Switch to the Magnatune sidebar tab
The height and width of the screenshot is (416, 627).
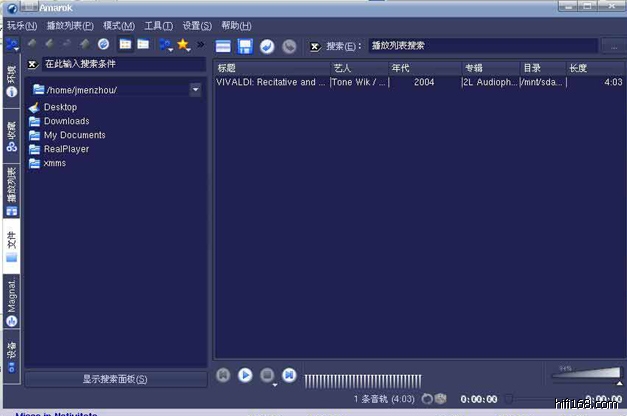click(x=11, y=300)
